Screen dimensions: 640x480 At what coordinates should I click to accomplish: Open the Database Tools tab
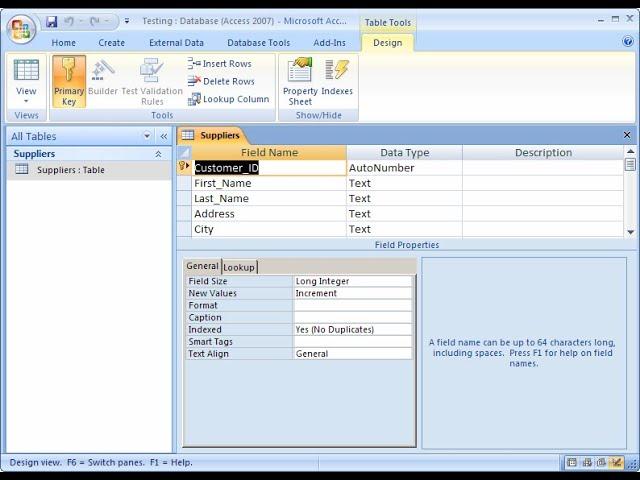(x=258, y=43)
